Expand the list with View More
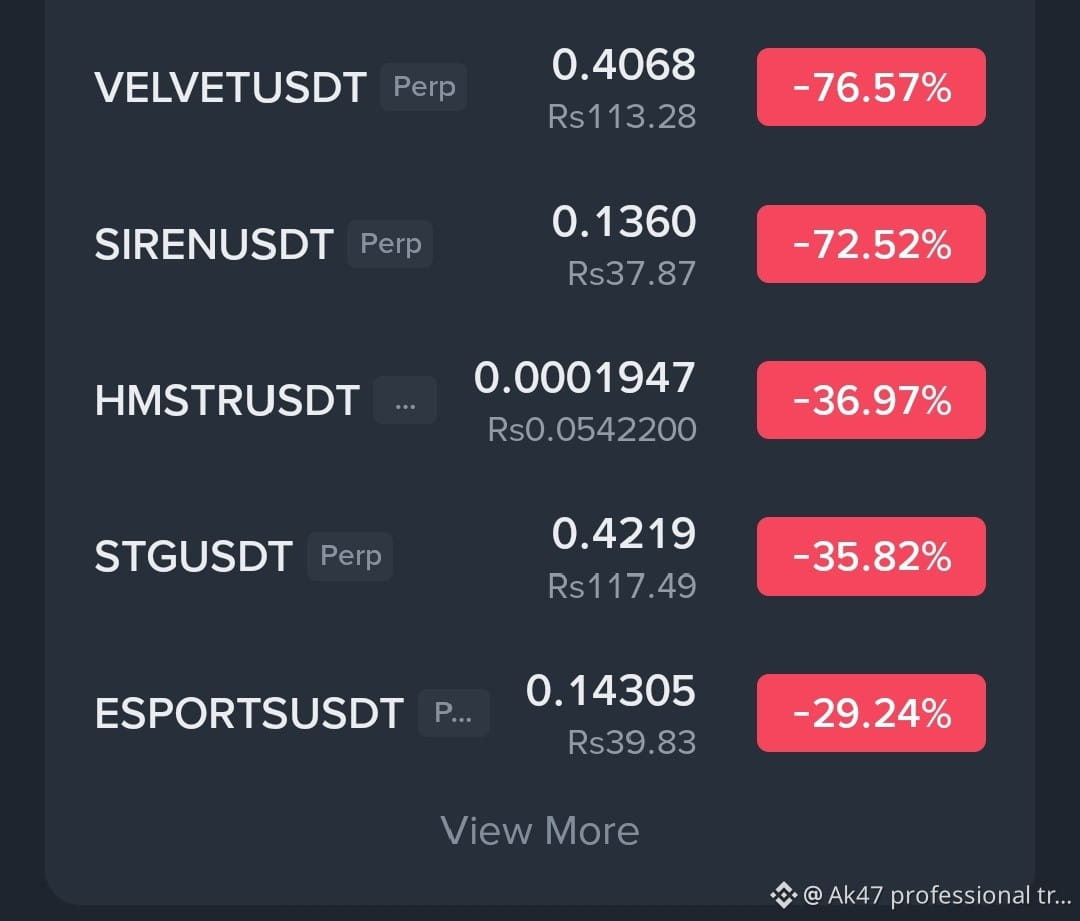 (x=540, y=830)
